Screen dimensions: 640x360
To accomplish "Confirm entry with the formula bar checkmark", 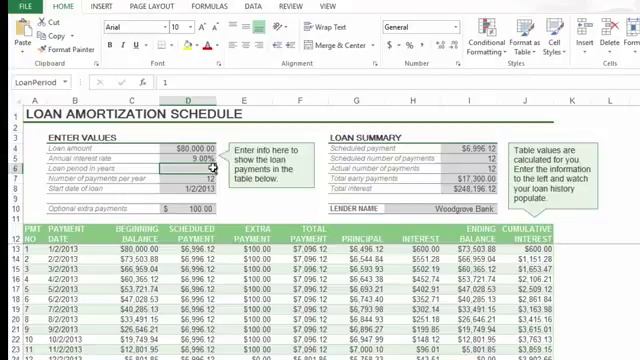I will click(x=121, y=83).
